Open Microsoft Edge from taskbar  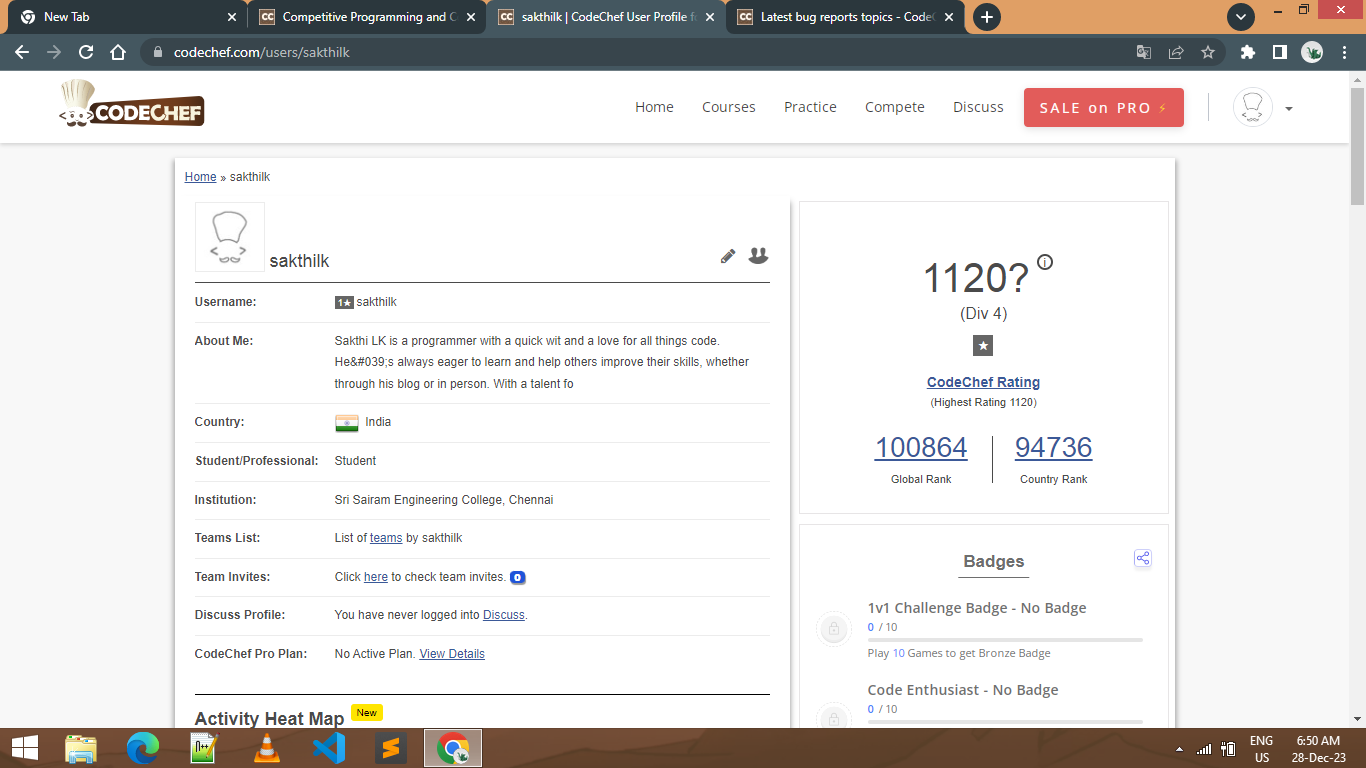point(143,748)
